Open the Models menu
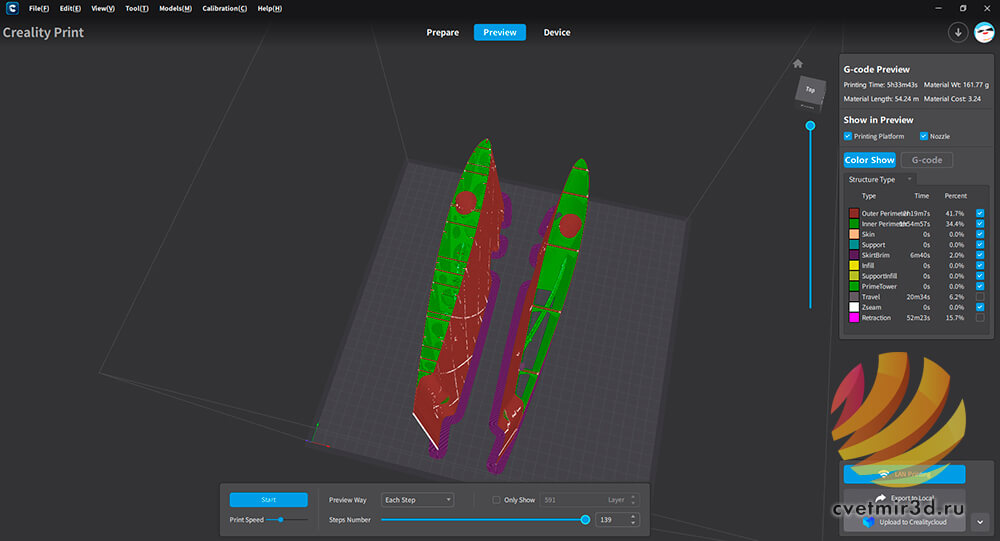1000x541 pixels. 175,8
